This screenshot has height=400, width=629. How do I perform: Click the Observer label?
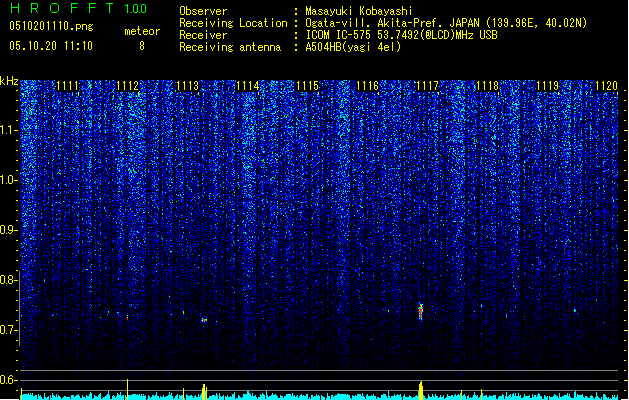coord(203,11)
